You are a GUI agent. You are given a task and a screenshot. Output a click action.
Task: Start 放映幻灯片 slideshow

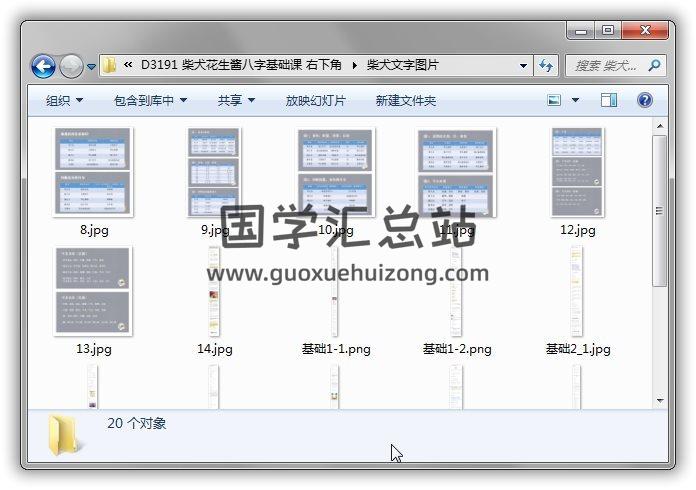coord(315,100)
